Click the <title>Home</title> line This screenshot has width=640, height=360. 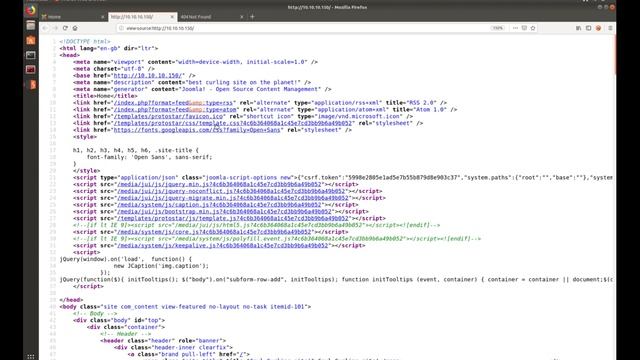pyautogui.click(x=105, y=96)
